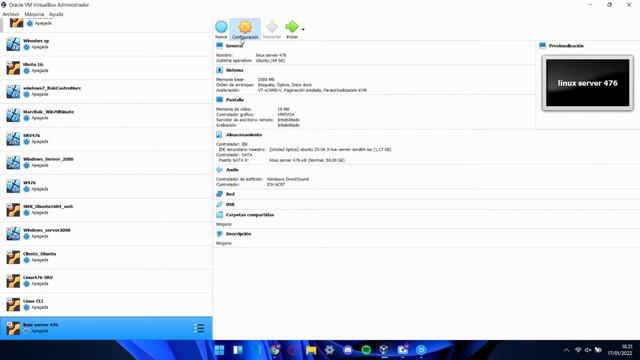Select the Windows xp virtual machine
Screen dimensions: 640x360
pyautogui.click(x=106, y=44)
